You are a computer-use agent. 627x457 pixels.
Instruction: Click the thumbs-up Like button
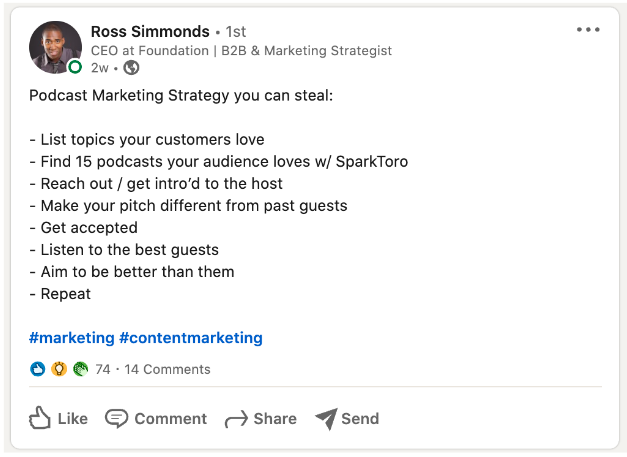coord(58,418)
